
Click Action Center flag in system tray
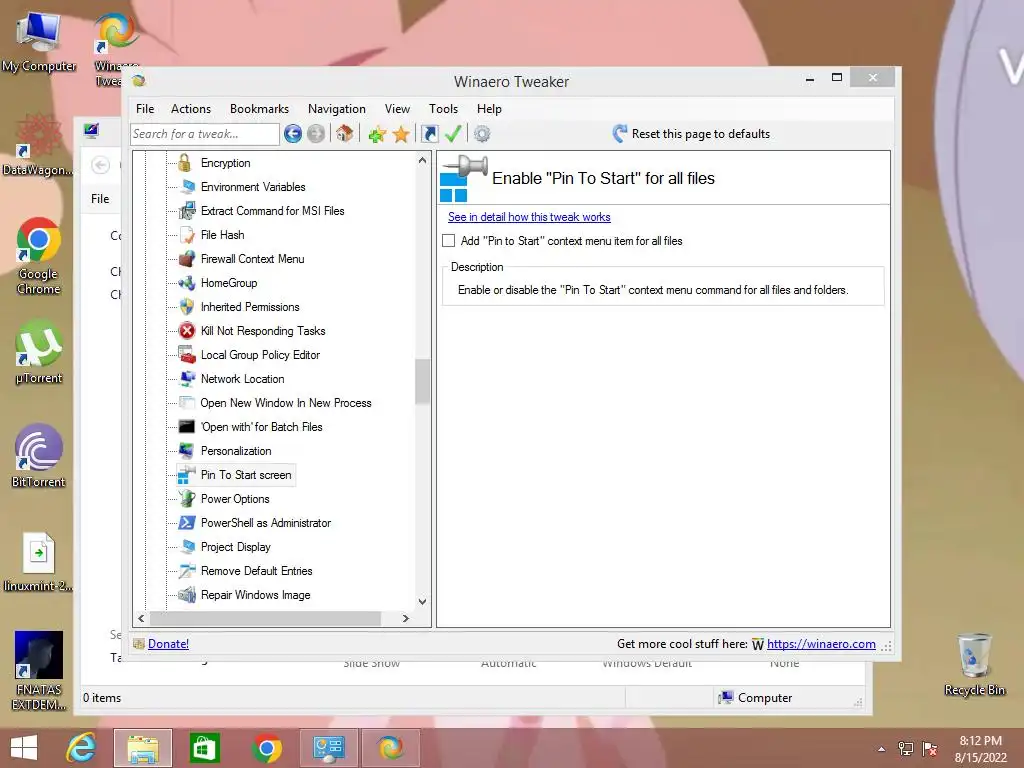(929, 748)
